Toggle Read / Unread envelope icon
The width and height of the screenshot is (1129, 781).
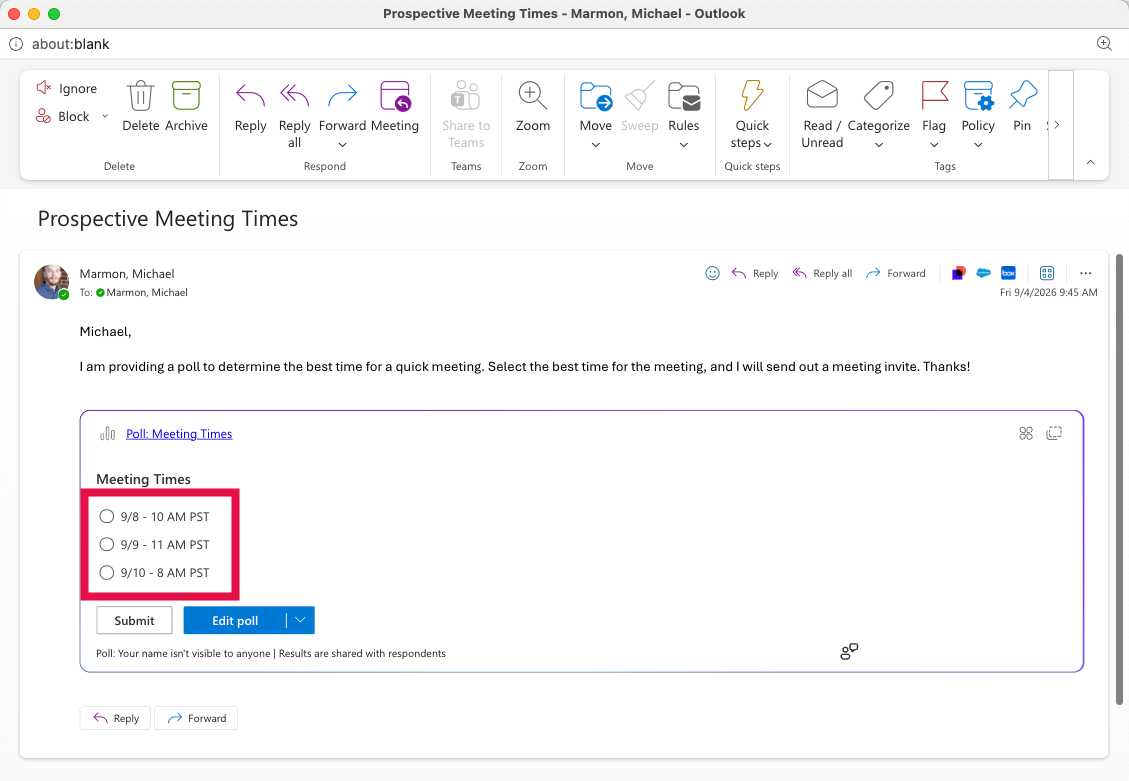pos(822,94)
